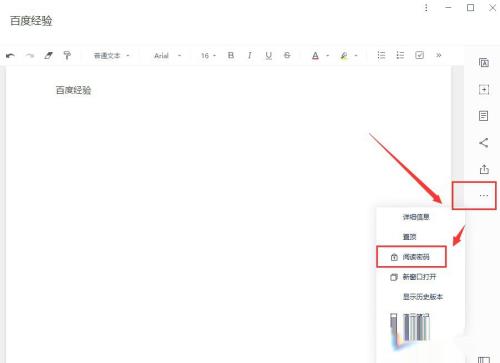Click the note title field 百度经验
This screenshot has width=500, height=363.
31,21
